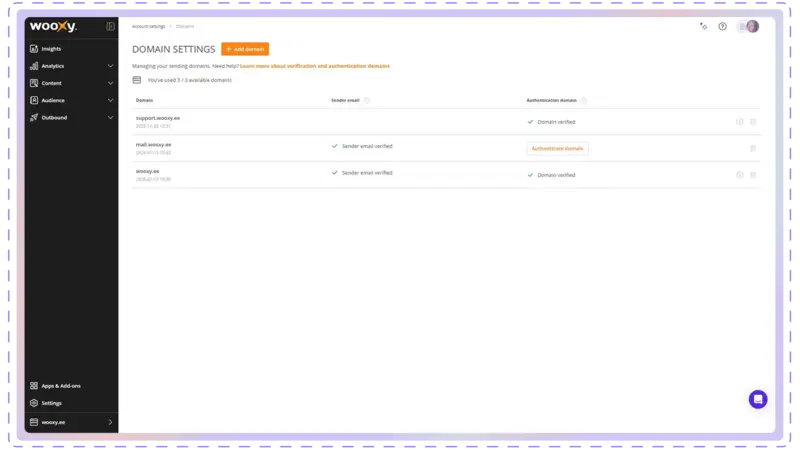Delete the support.wooxy.ee domain via trash icon
Viewport: 800px width, 450px height.
(x=753, y=122)
